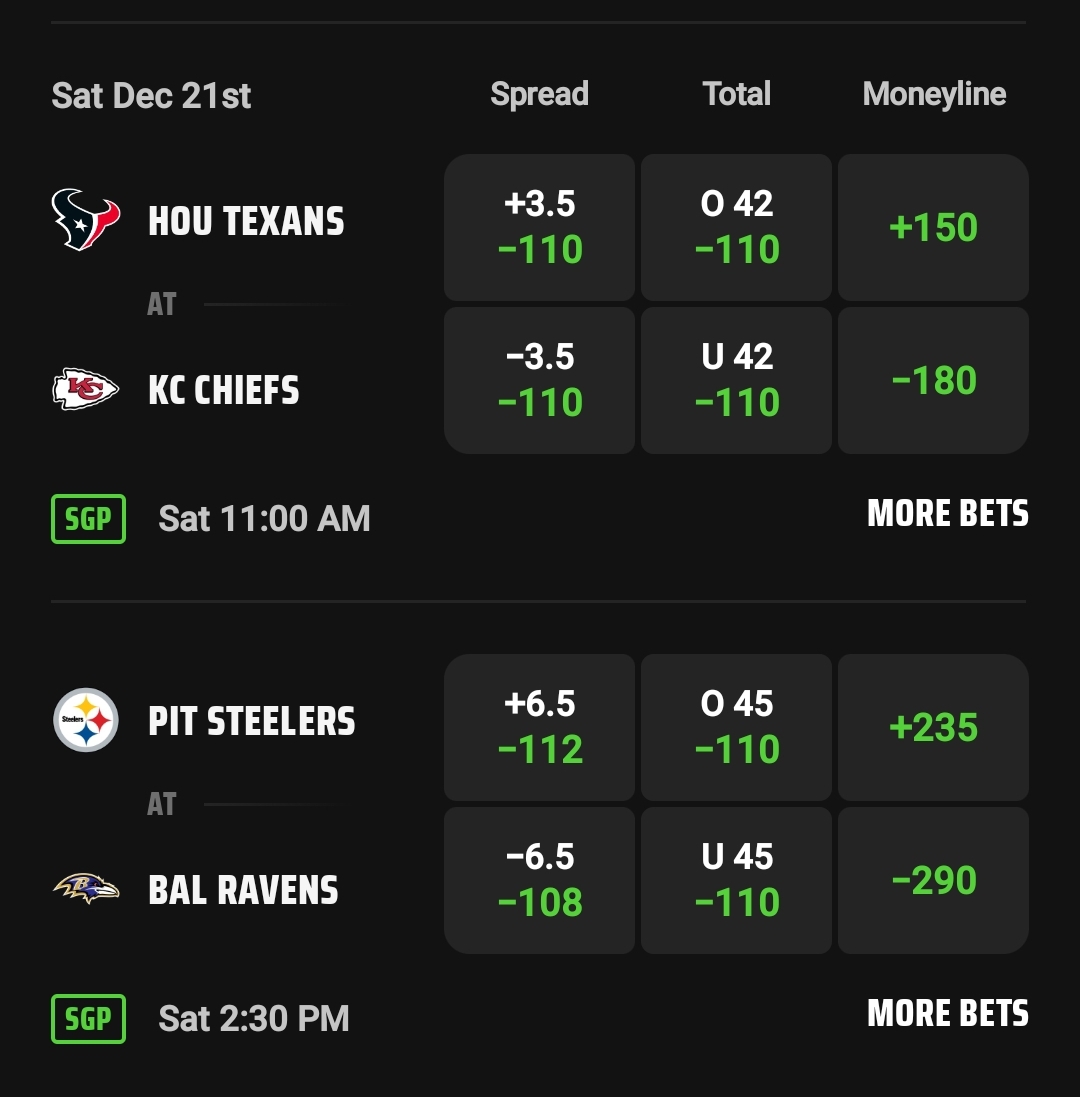Choose Steelers +235 moneyline

click(933, 728)
